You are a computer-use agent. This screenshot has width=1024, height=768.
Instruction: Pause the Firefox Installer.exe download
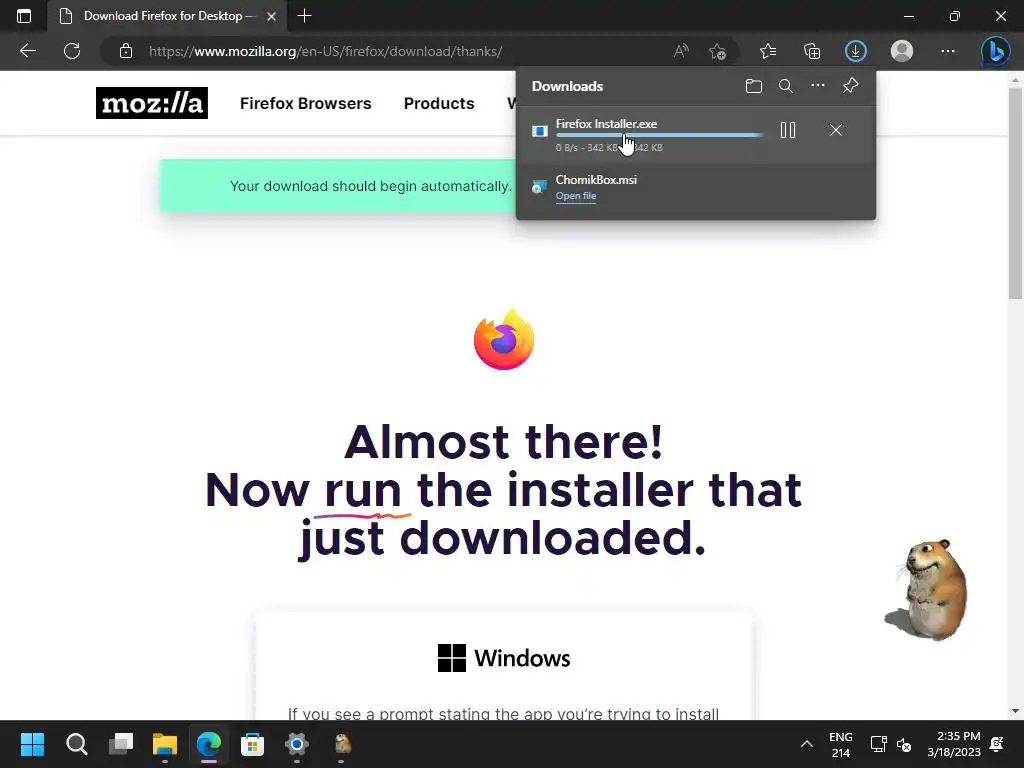click(788, 131)
